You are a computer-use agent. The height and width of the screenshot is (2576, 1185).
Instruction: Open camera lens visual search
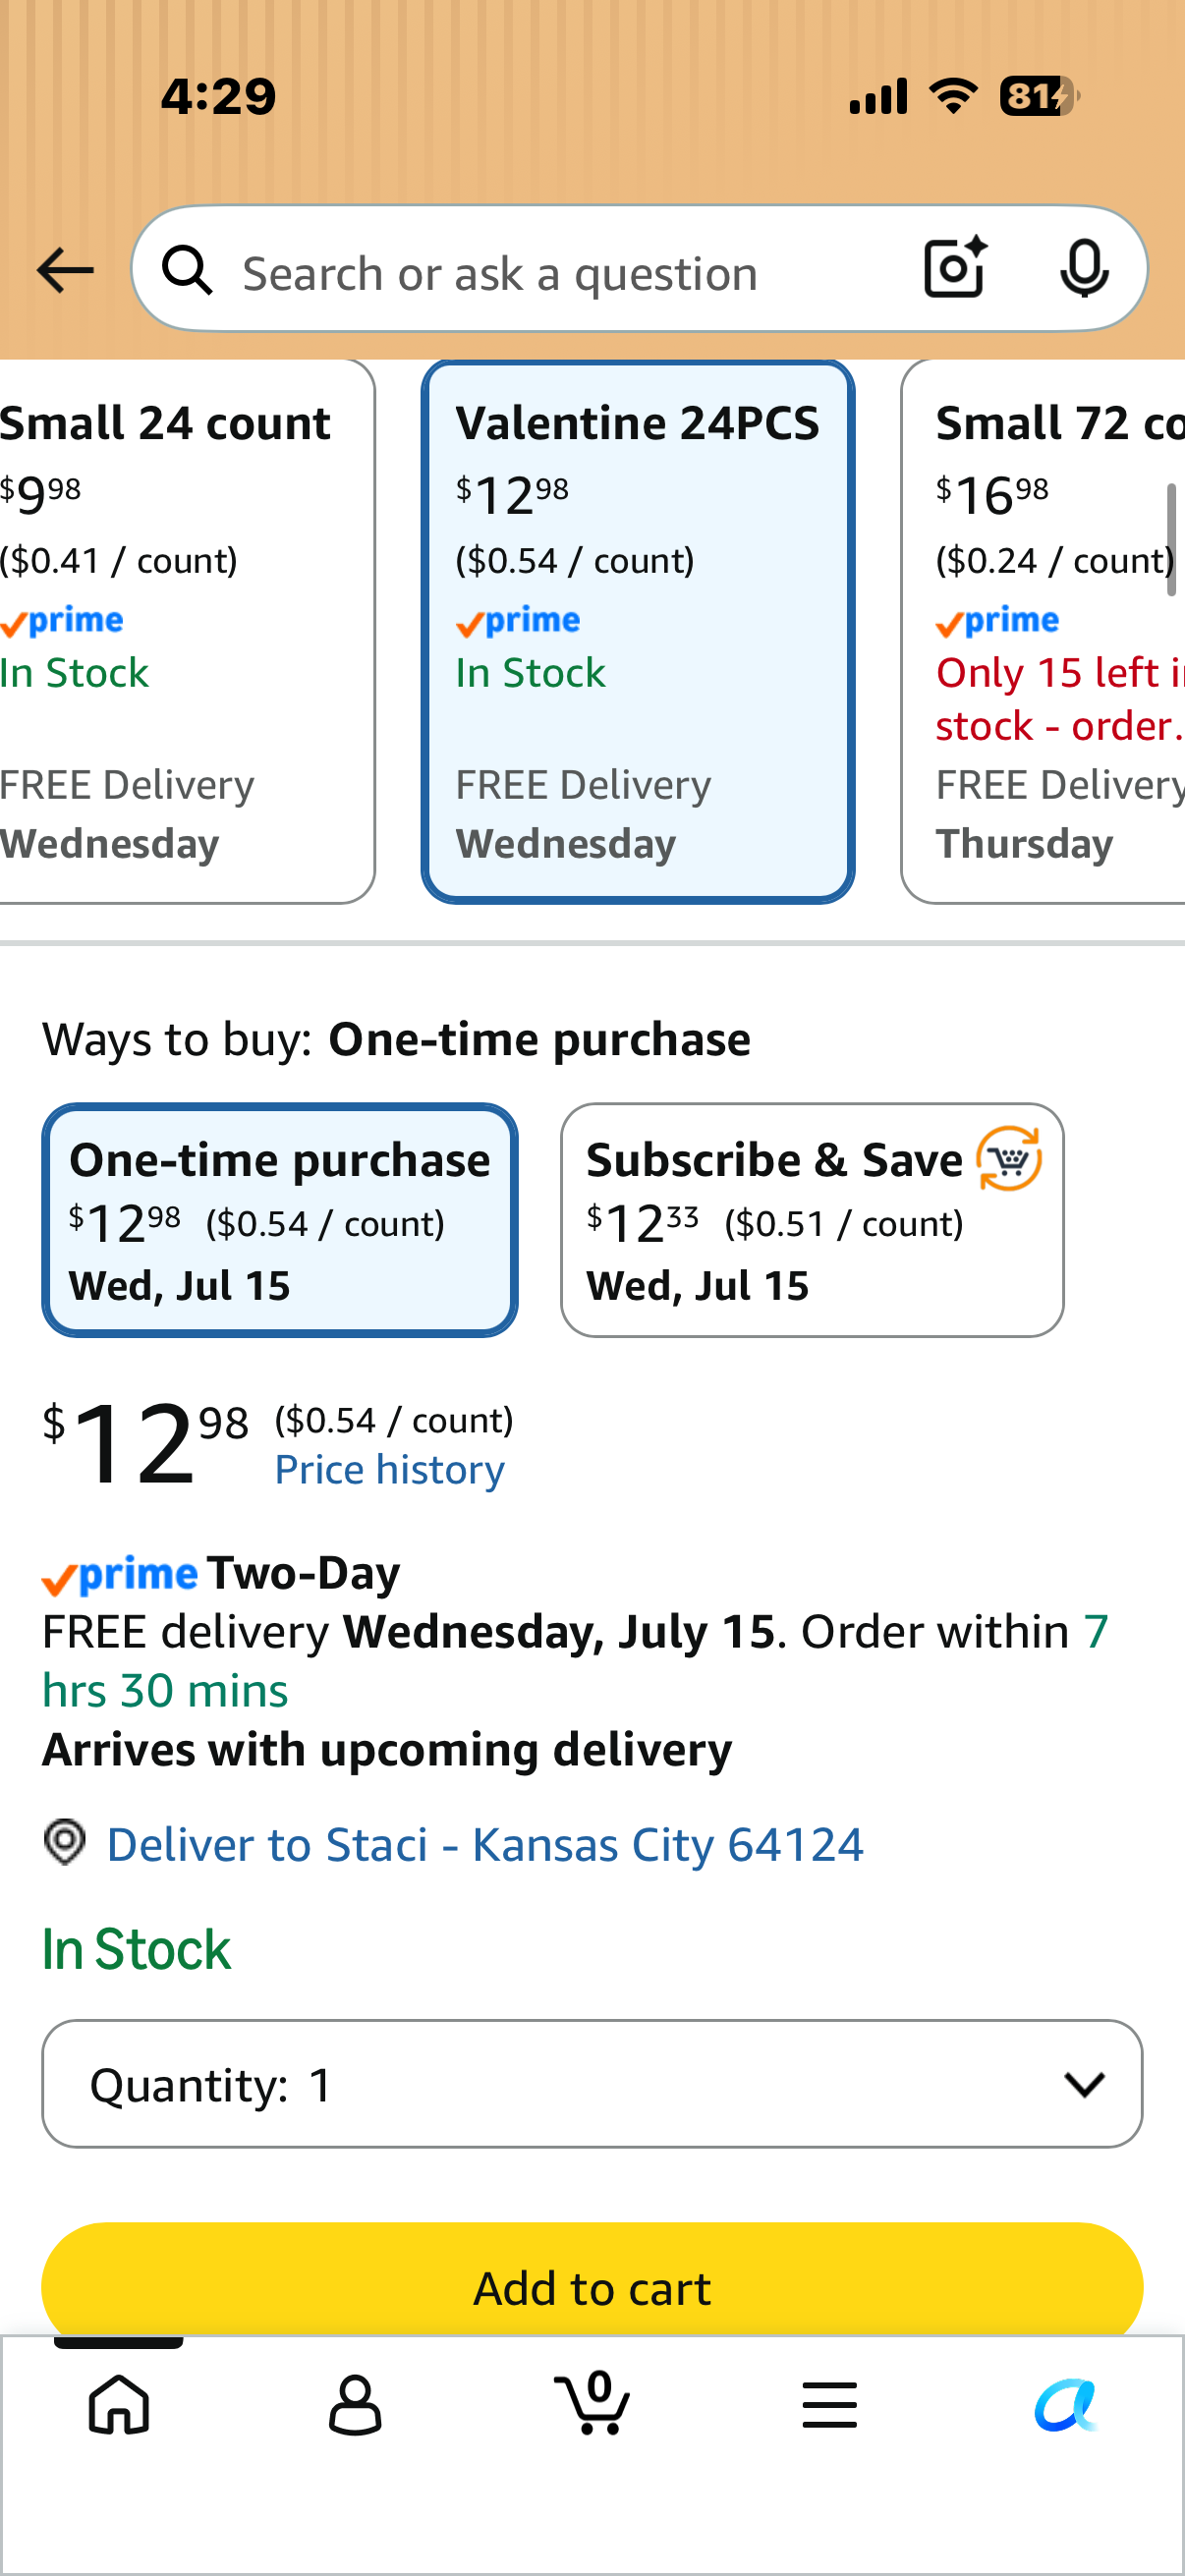955,268
